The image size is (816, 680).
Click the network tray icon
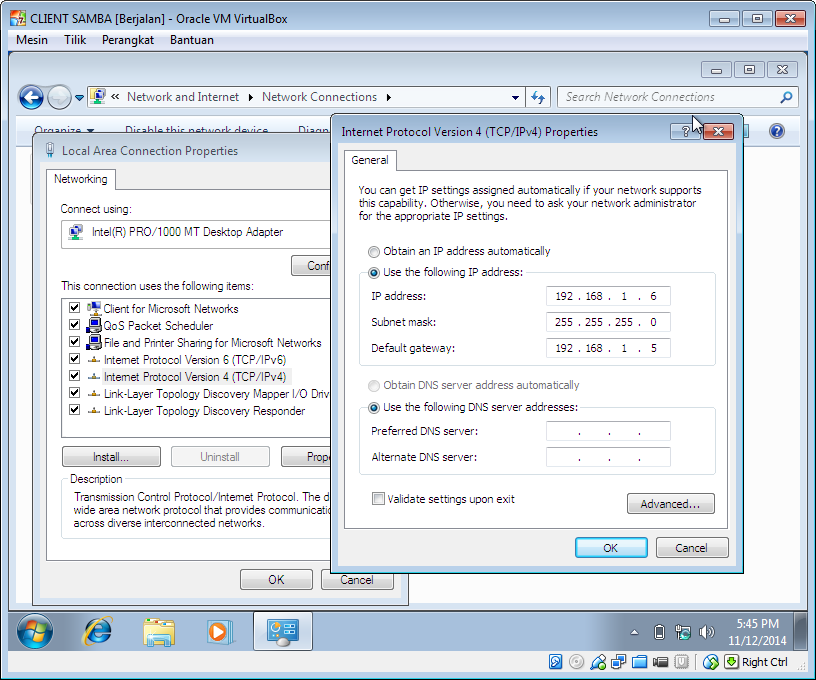click(682, 632)
